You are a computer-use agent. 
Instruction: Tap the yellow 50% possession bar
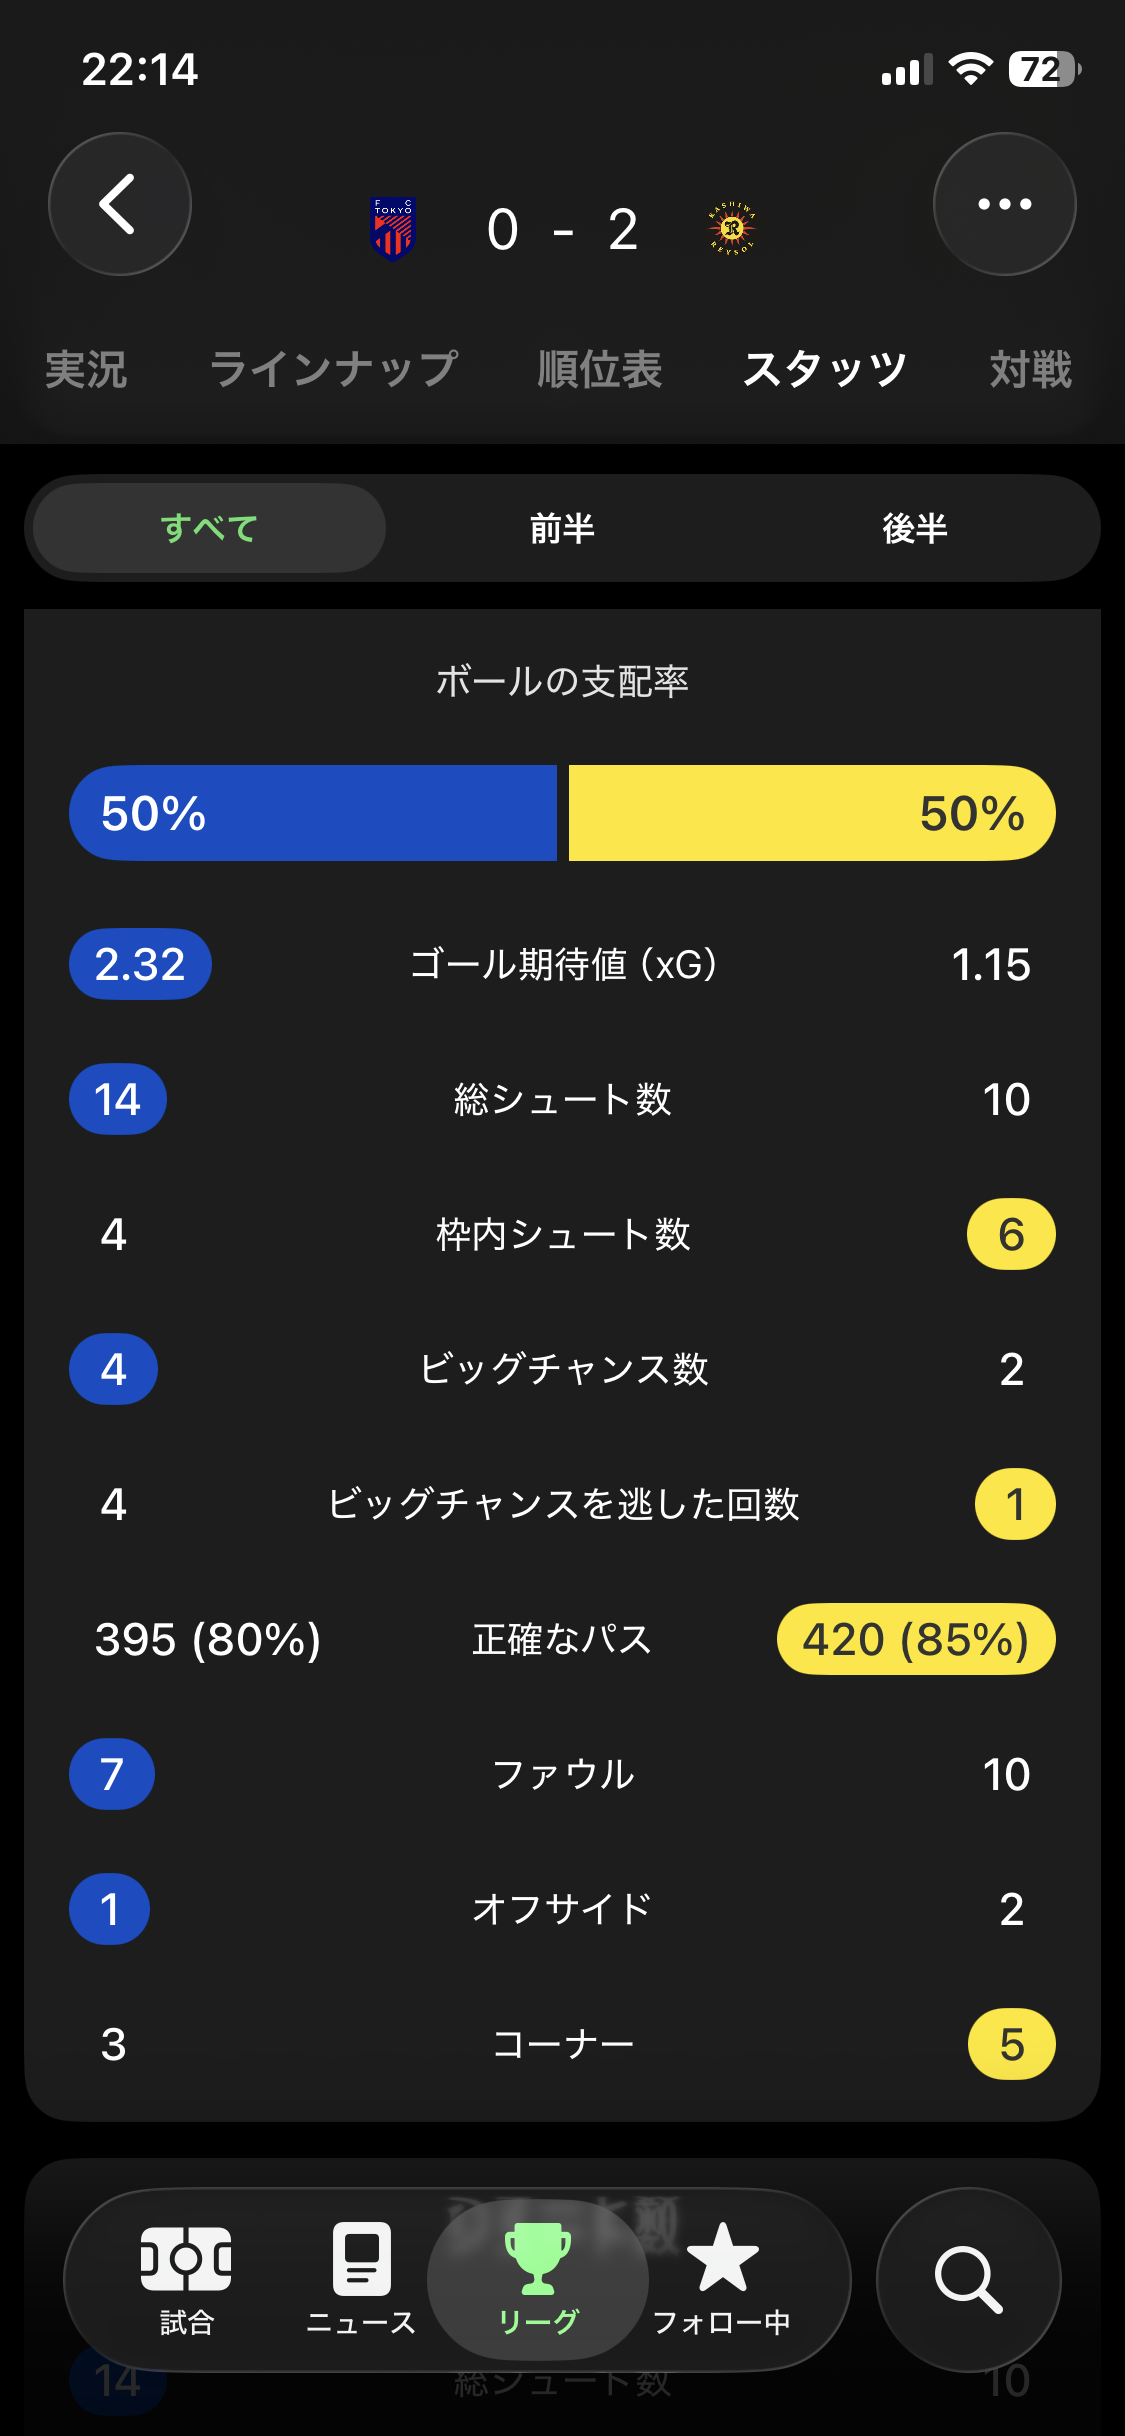[812, 813]
